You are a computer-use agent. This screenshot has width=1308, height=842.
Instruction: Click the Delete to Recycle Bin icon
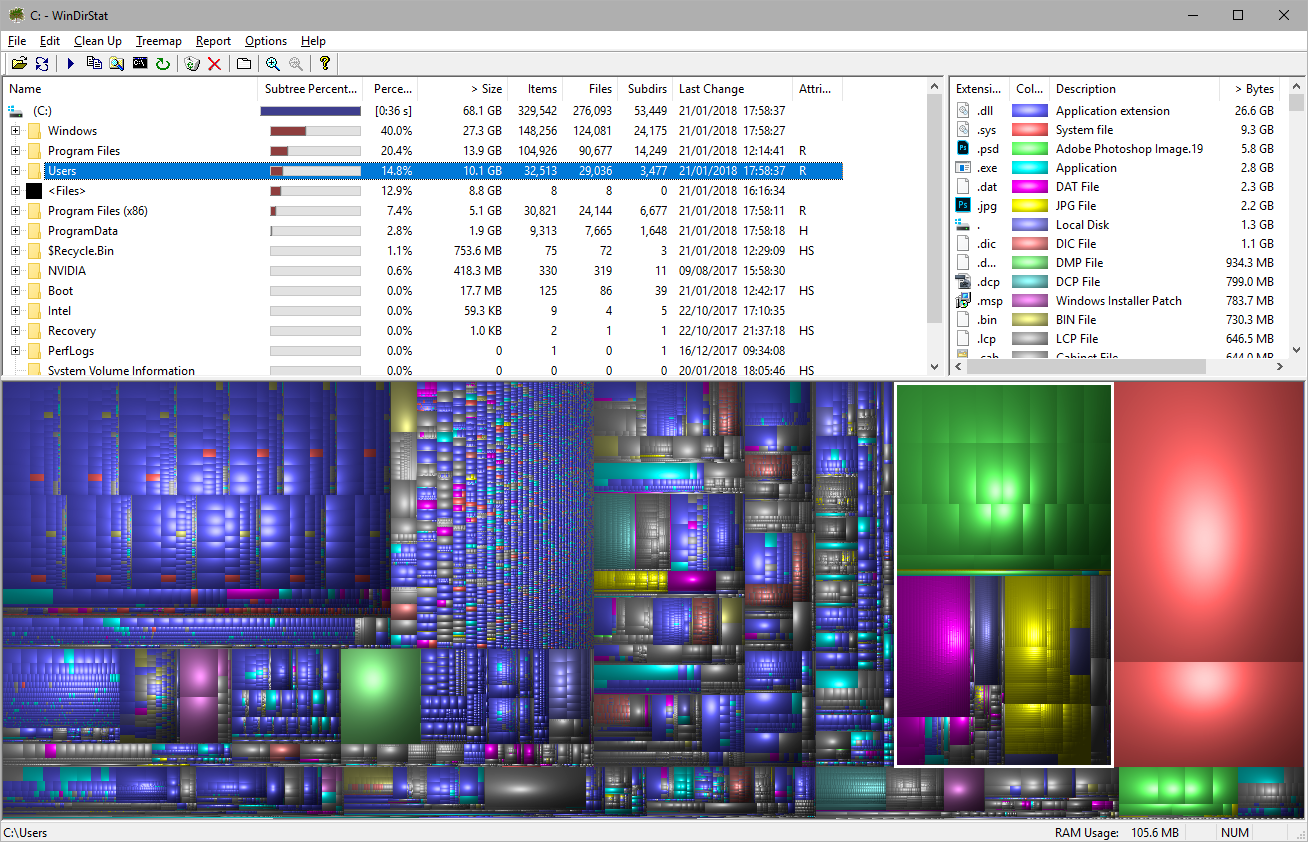[192, 64]
